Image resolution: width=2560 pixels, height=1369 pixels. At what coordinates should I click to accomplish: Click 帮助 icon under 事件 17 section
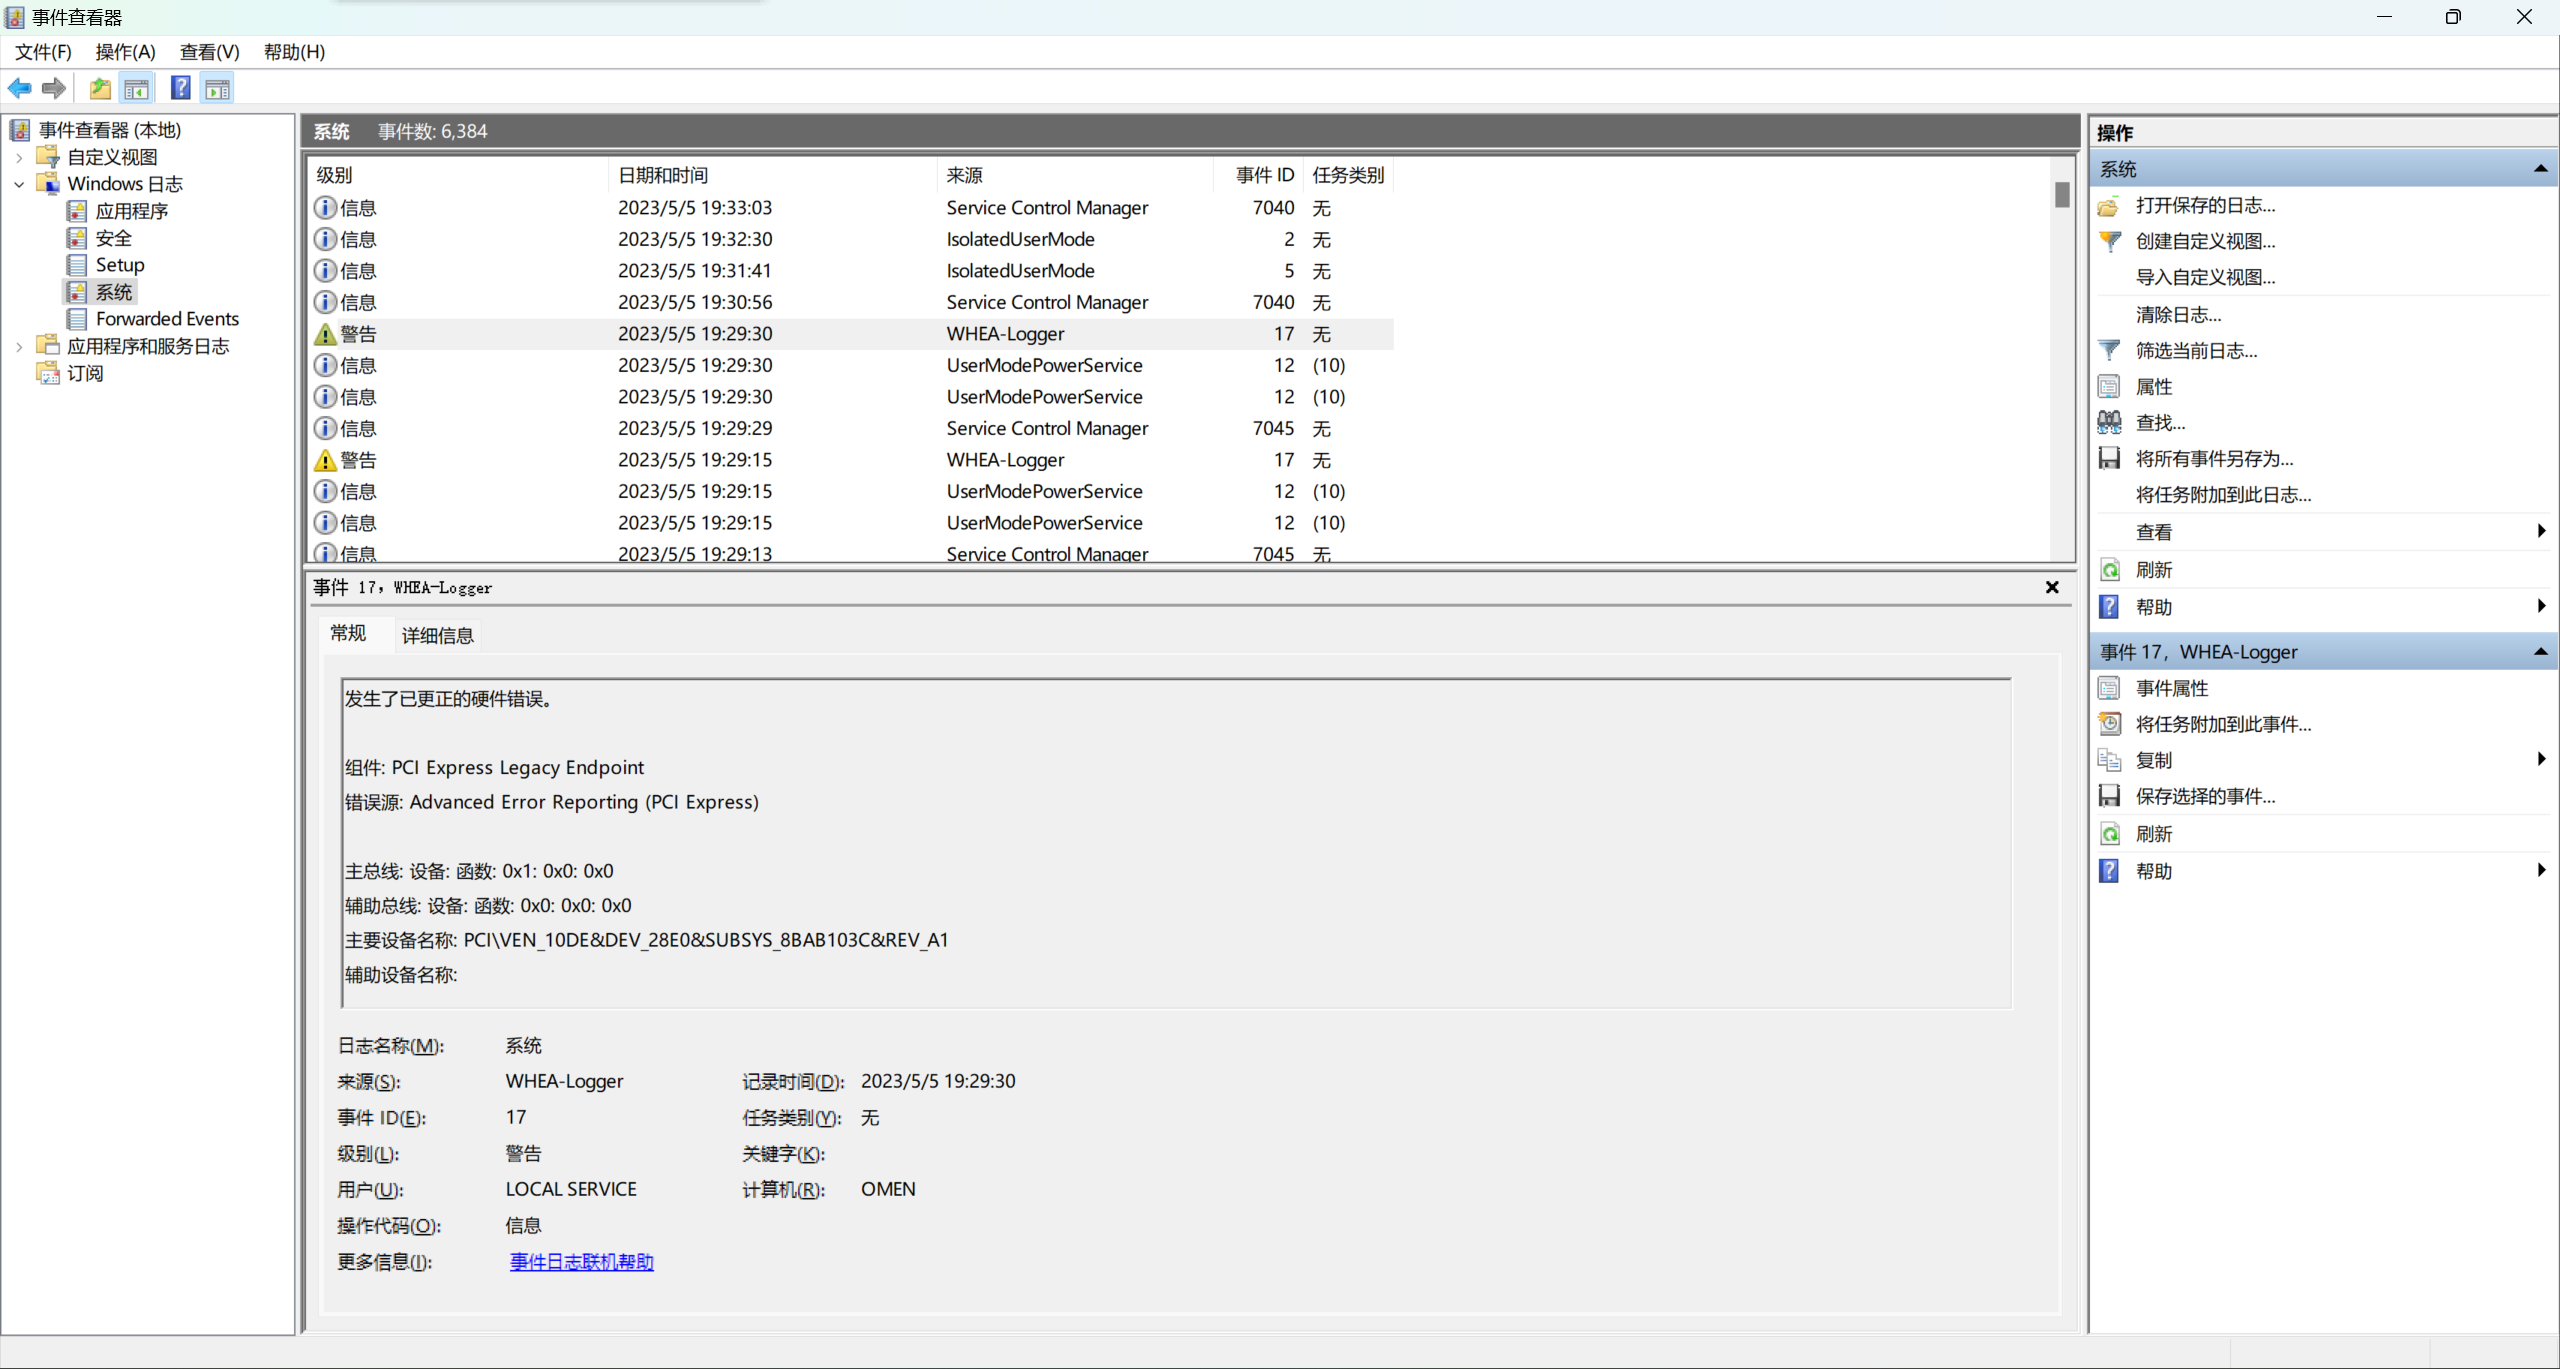click(2109, 871)
